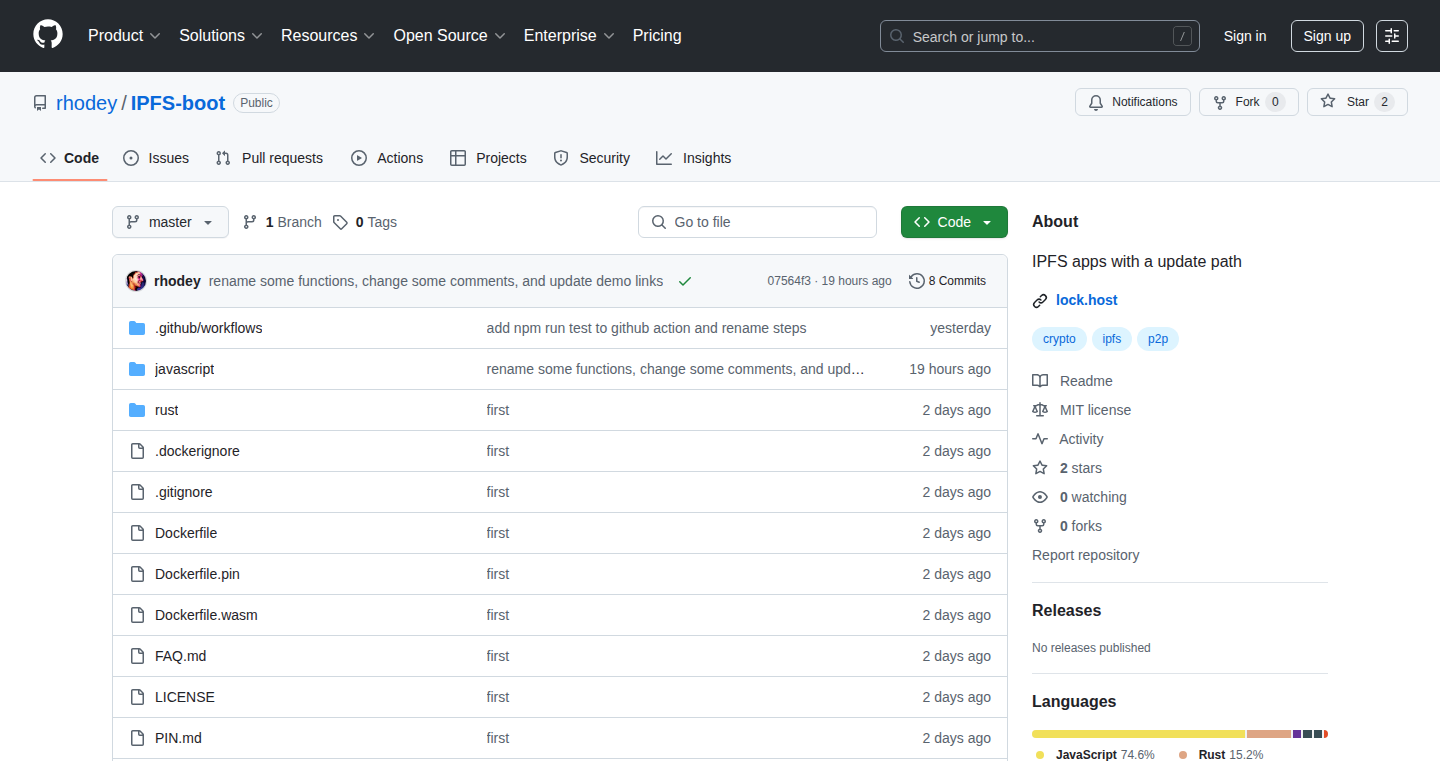The width and height of the screenshot is (1440, 761).
Task: Open the FAQ.md file
Action: click(181, 656)
